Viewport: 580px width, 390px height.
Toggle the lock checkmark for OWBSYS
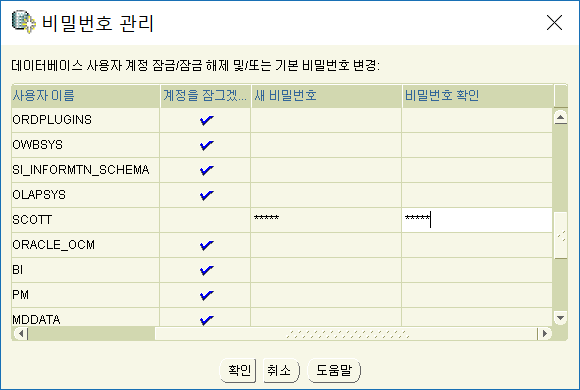(x=206, y=145)
